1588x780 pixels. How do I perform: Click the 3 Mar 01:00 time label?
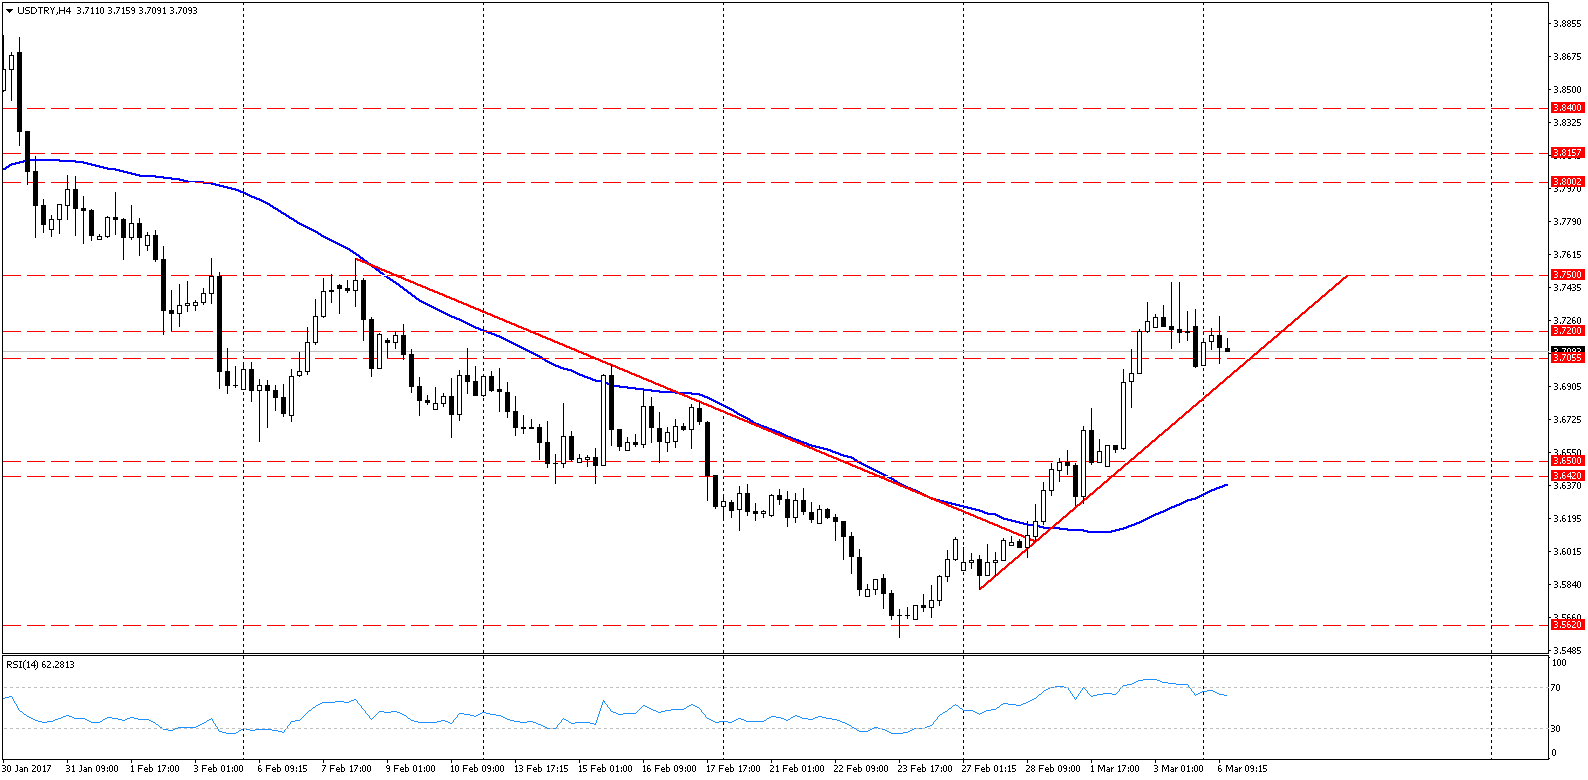click(1179, 769)
